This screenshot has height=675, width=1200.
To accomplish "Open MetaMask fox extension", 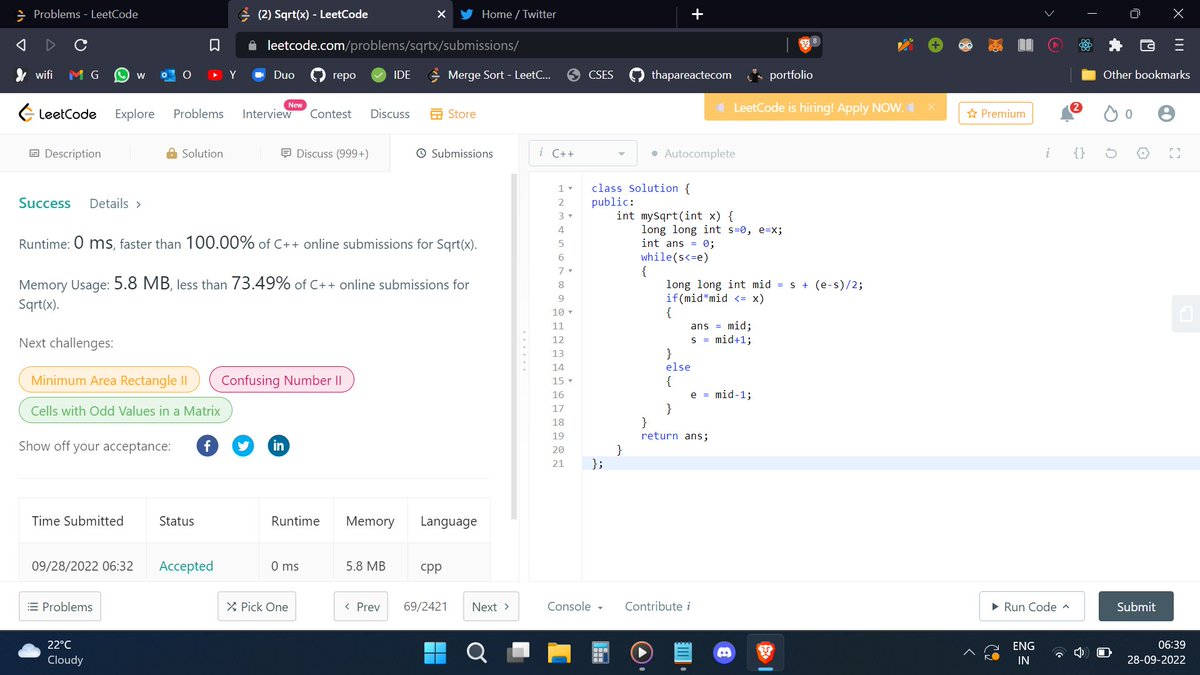I will (x=995, y=45).
